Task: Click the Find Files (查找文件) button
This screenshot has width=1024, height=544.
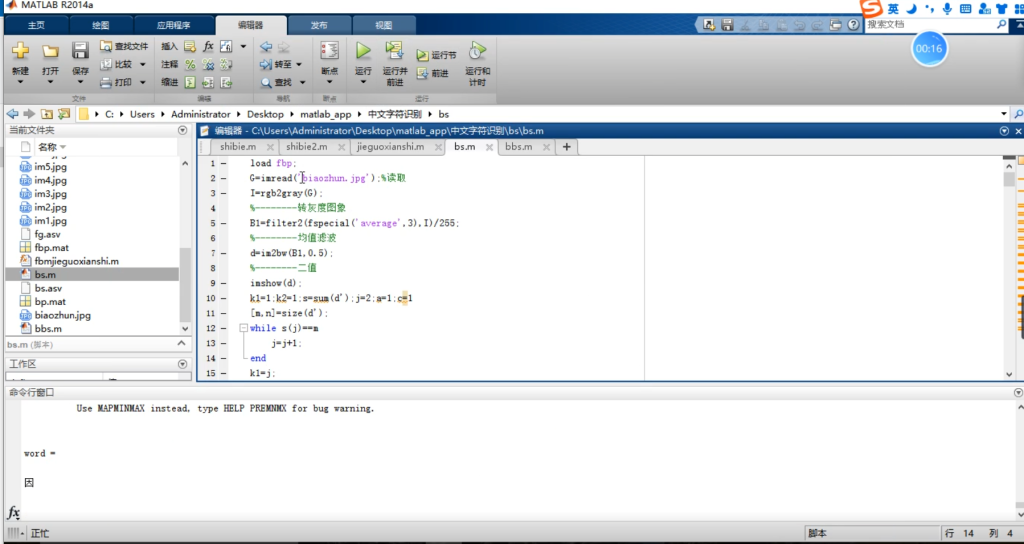Action: (124, 46)
